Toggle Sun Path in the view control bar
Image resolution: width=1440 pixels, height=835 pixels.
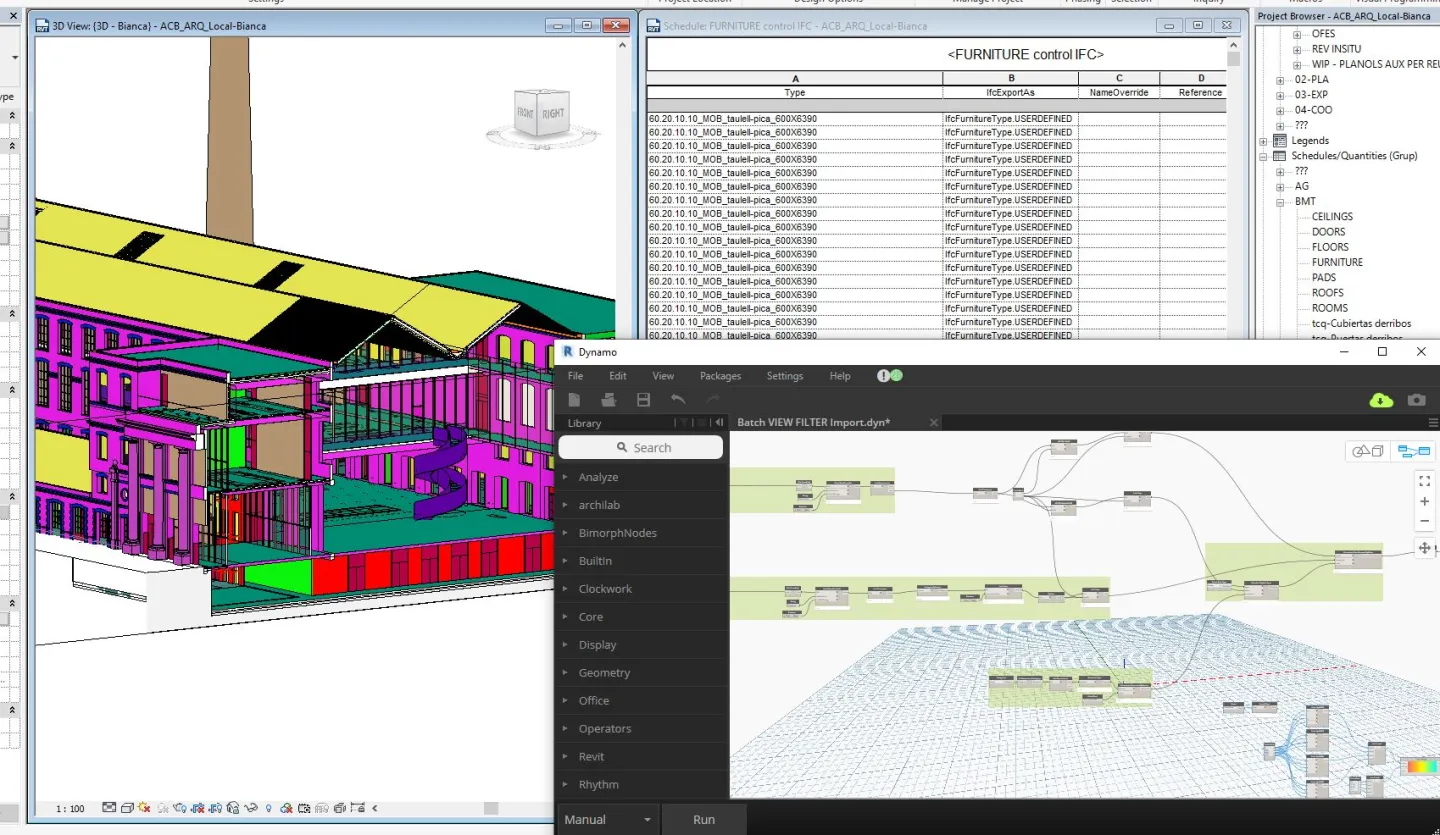pyautogui.click(x=145, y=808)
